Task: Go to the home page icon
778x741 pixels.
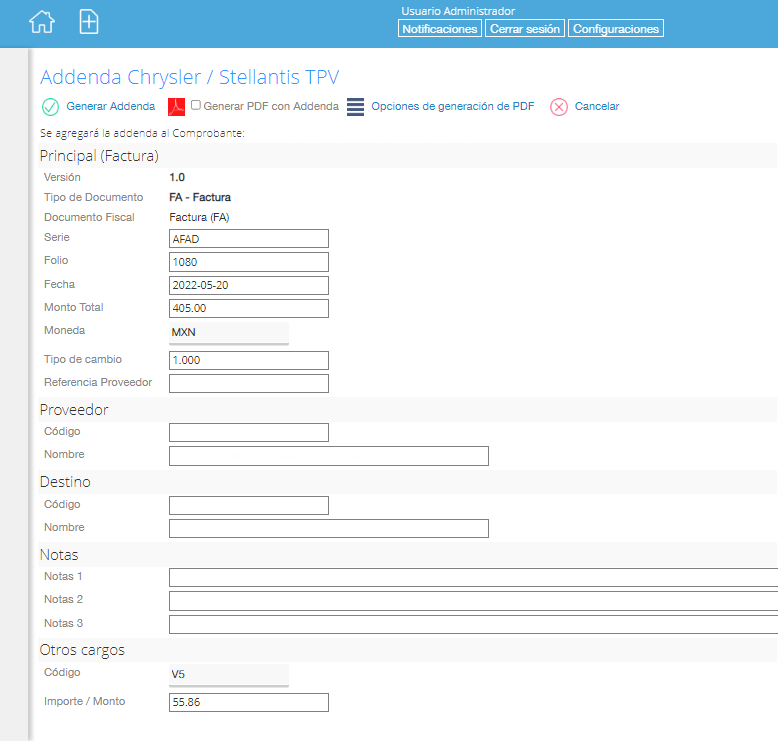Action: coord(42,22)
